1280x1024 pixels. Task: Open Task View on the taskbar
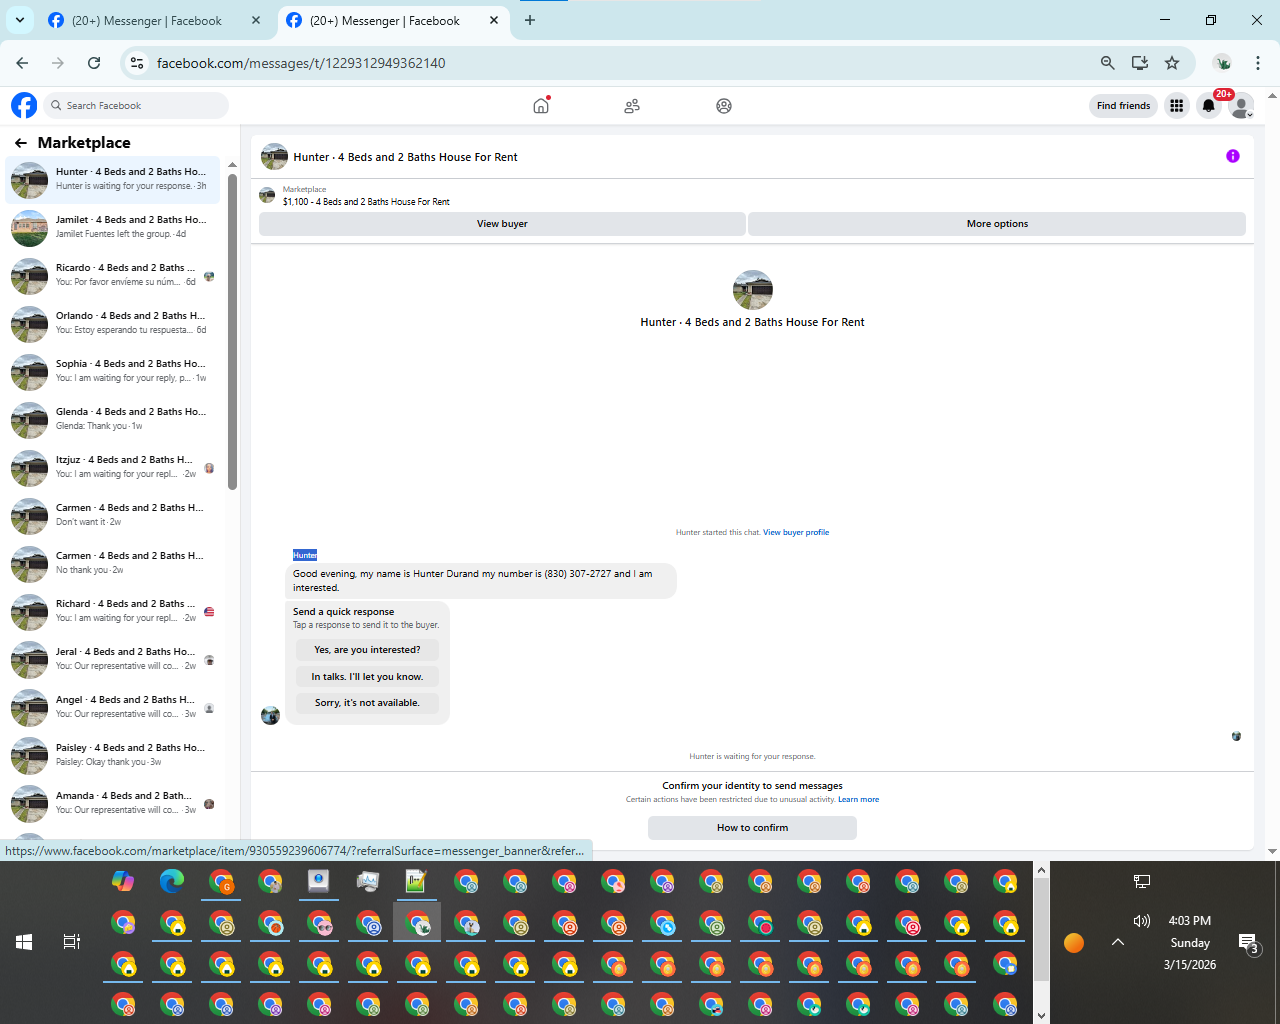click(x=72, y=942)
